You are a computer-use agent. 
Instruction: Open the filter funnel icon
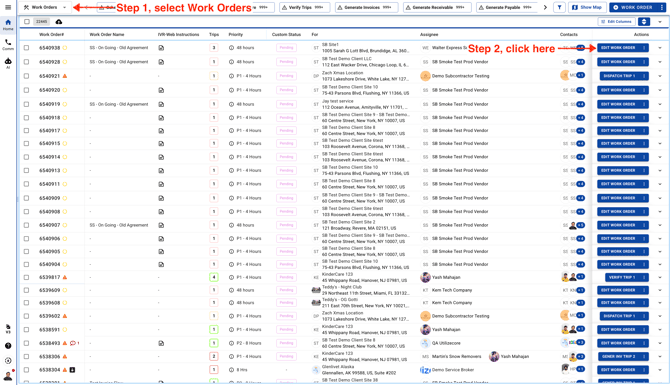pyautogui.click(x=559, y=7)
